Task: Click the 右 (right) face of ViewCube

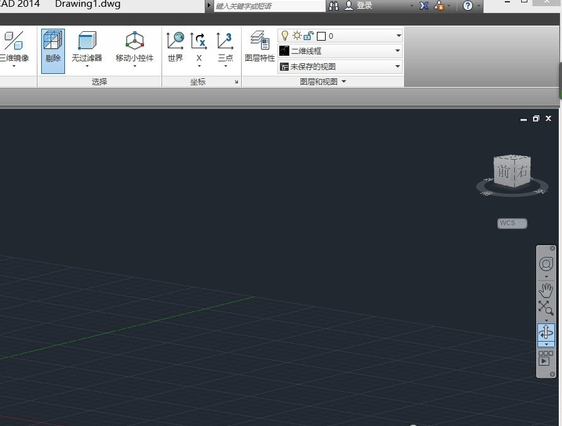Action: point(523,171)
